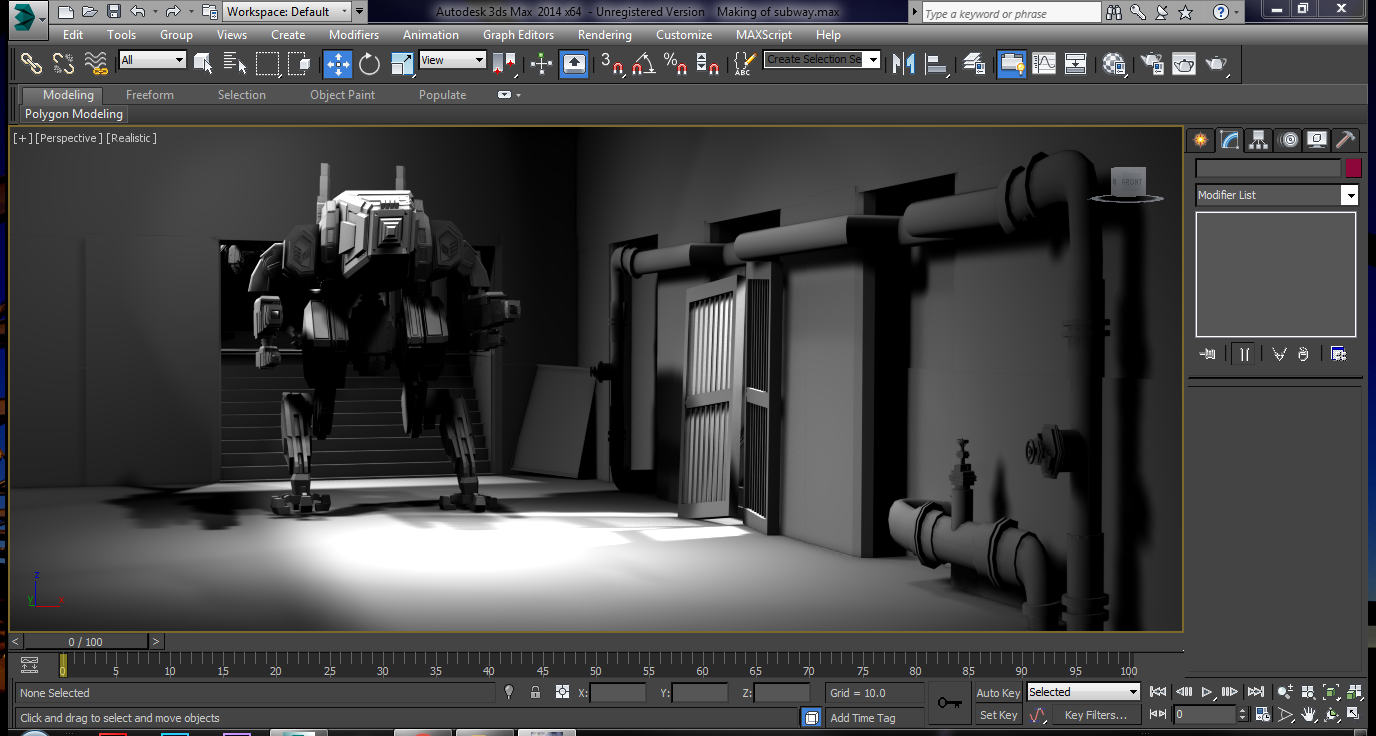The width and height of the screenshot is (1376, 736).
Task: Click the Set Key button
Action: click(x=998, y=715)
